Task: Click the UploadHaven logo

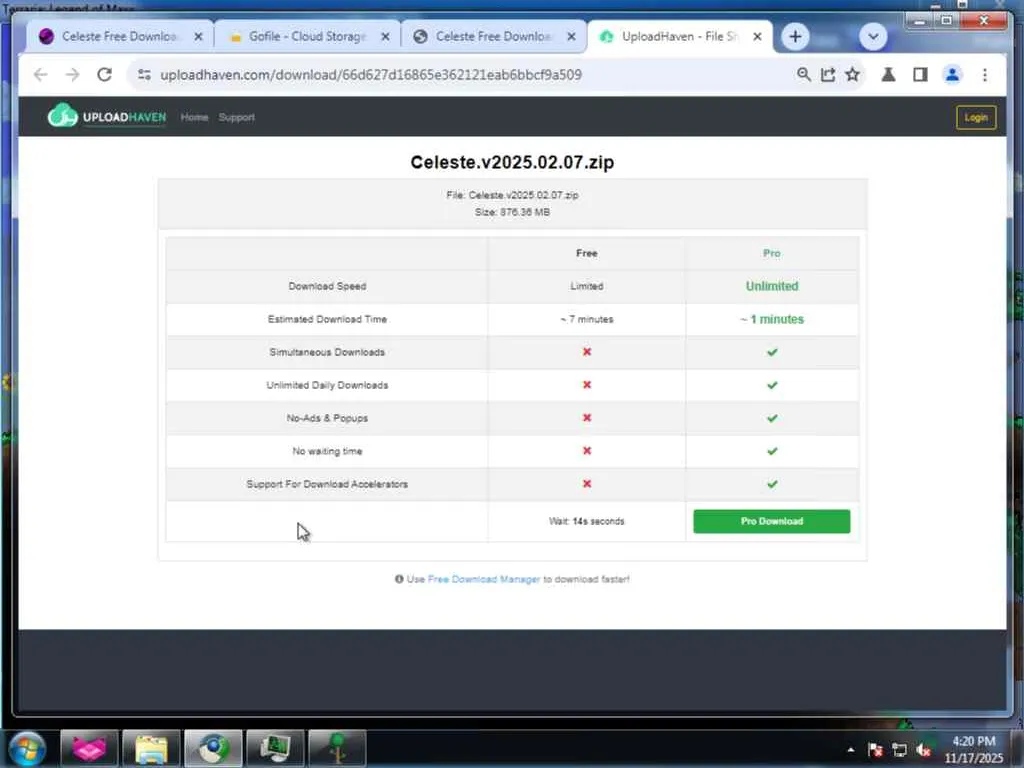Action: tap(107, 116)
